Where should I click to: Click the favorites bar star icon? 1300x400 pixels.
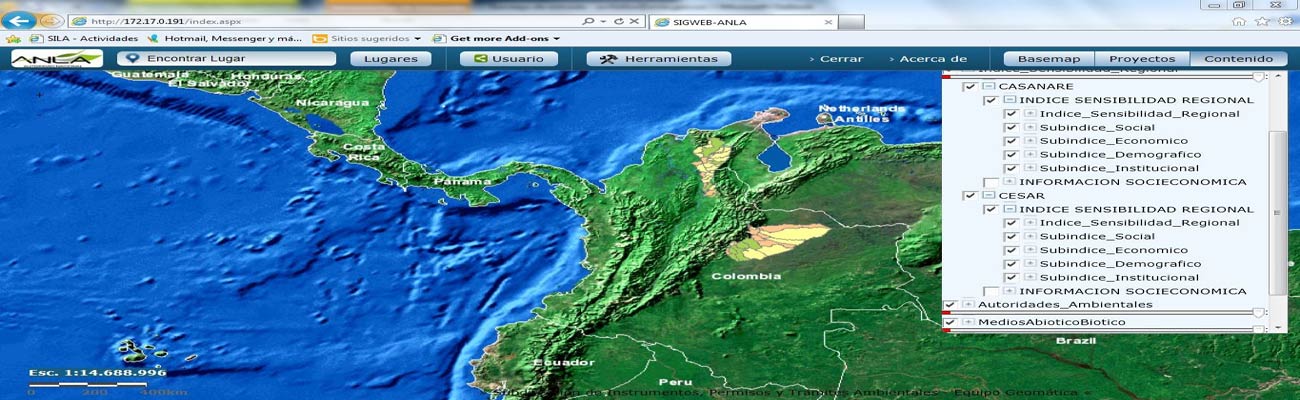point(13,39)
